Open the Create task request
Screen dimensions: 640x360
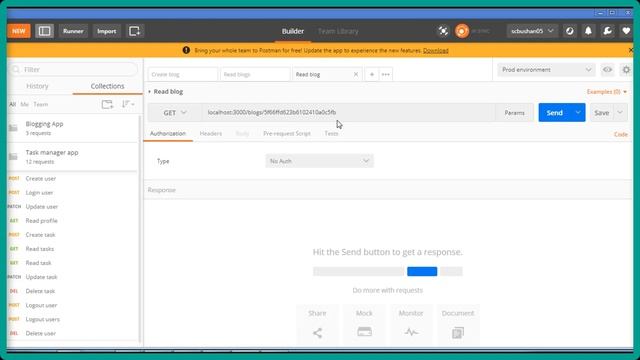click(x=40, y=235)
